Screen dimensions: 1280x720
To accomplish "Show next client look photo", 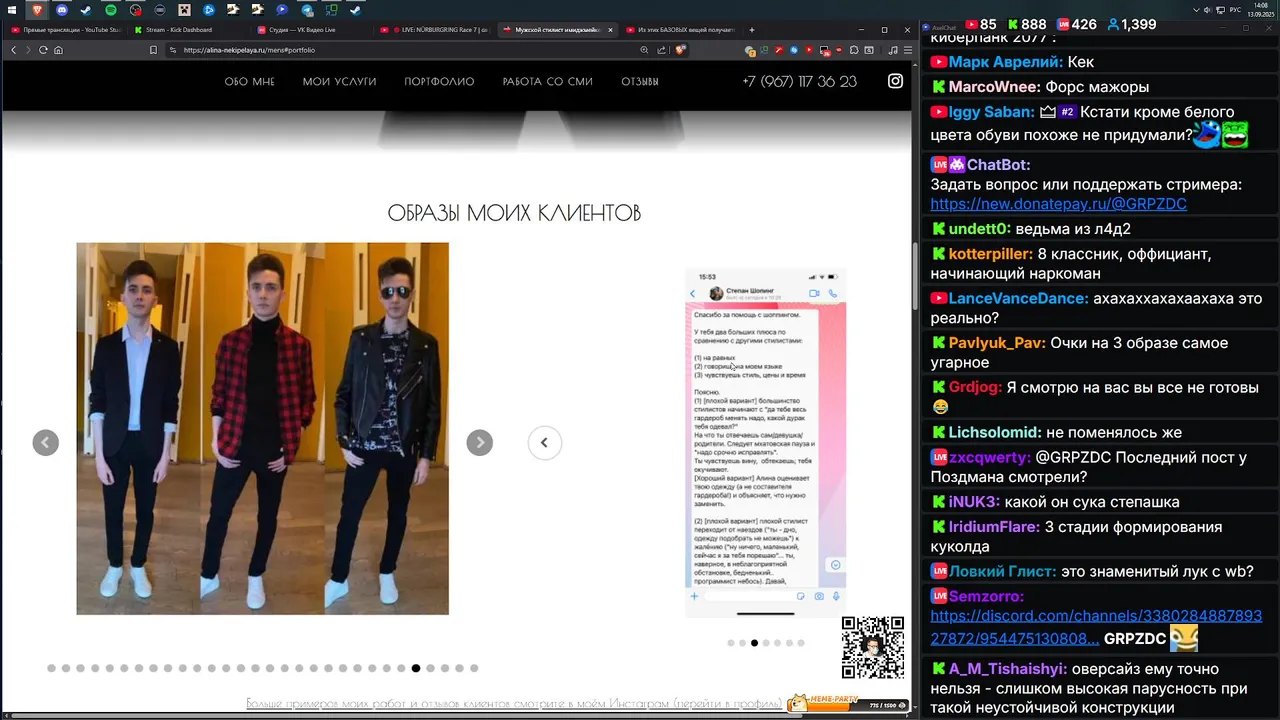I will [x=480, y=442].
